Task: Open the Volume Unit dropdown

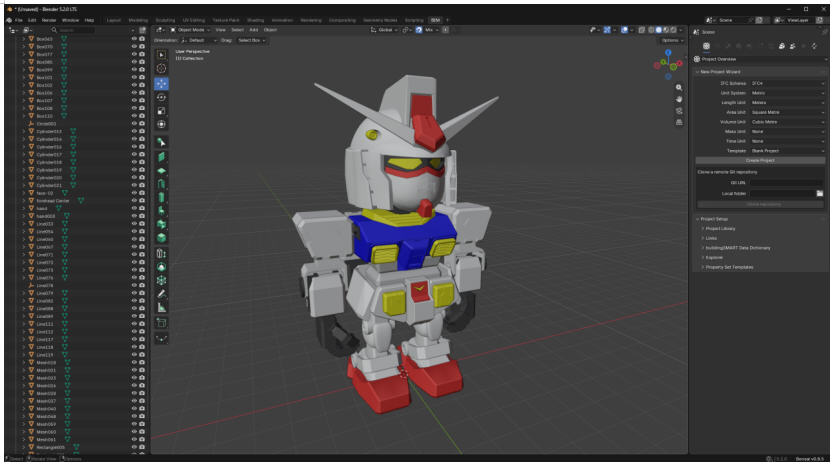Action: (x=787, y=122)
